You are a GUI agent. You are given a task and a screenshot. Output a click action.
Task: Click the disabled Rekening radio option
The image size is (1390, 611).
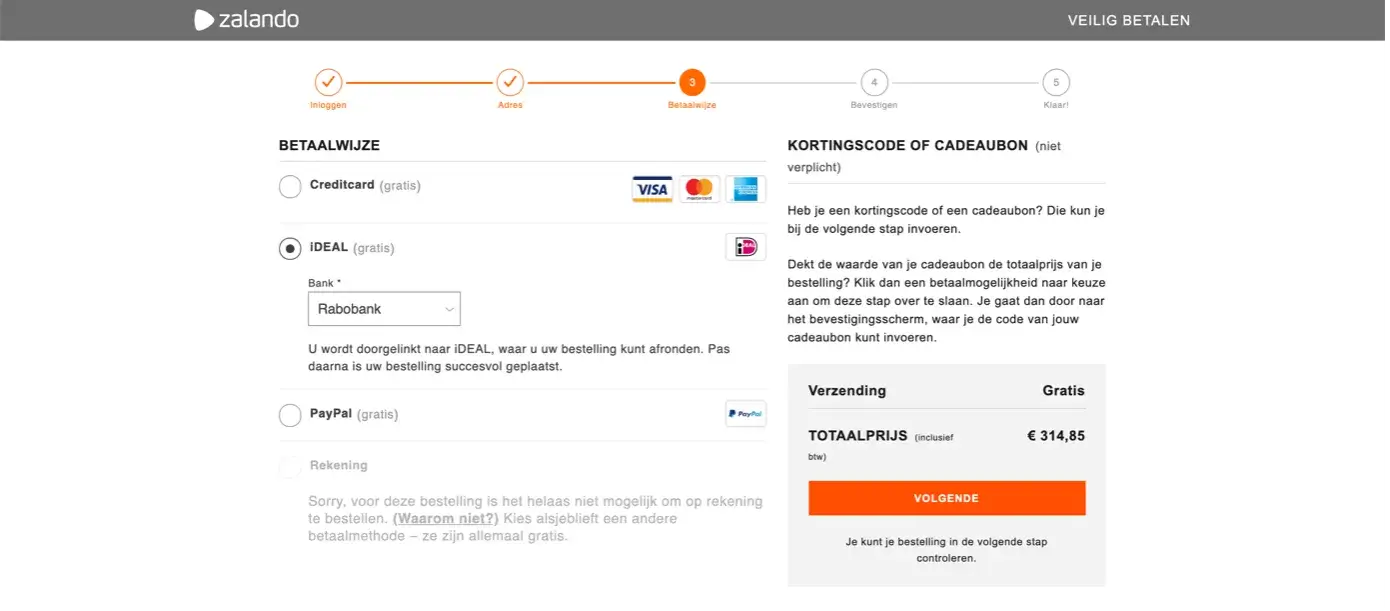[x=290, y=467]
